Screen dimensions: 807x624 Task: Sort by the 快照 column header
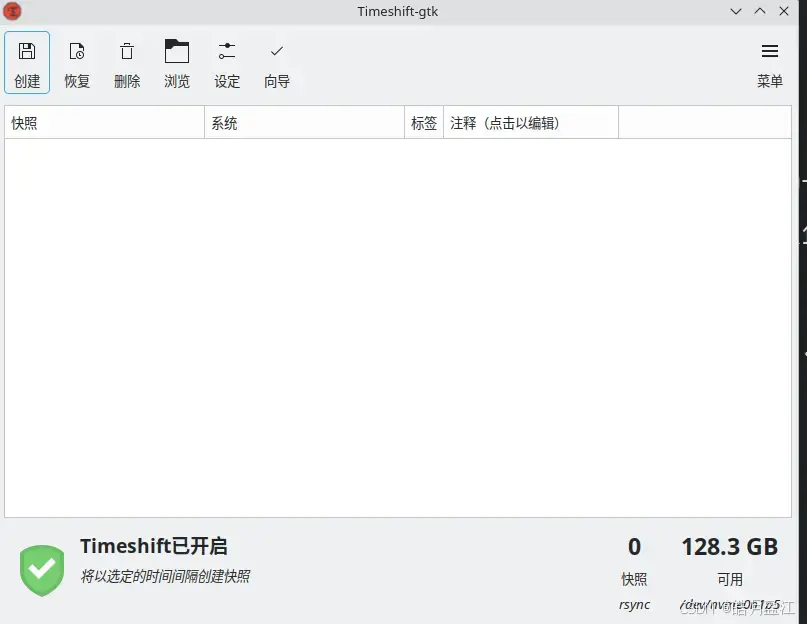click(x=104, y=123)
